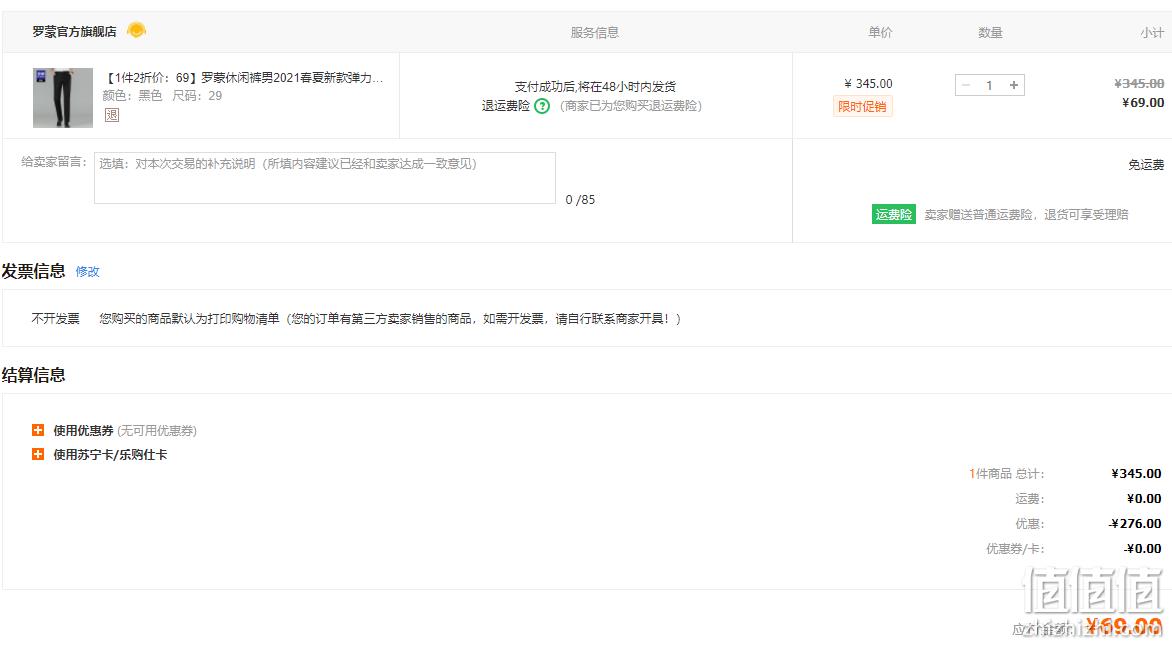Click the crossed-out ¥345.00 subtotal
The width and height of the screenshot is (1172, 646).
(x=1139, y=84)
